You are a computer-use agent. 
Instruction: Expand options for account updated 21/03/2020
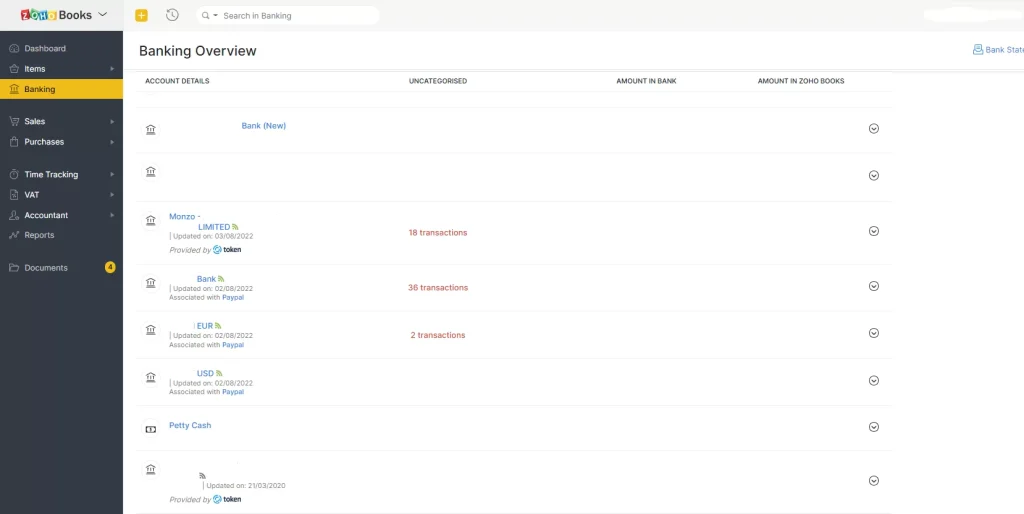(874, 481)
